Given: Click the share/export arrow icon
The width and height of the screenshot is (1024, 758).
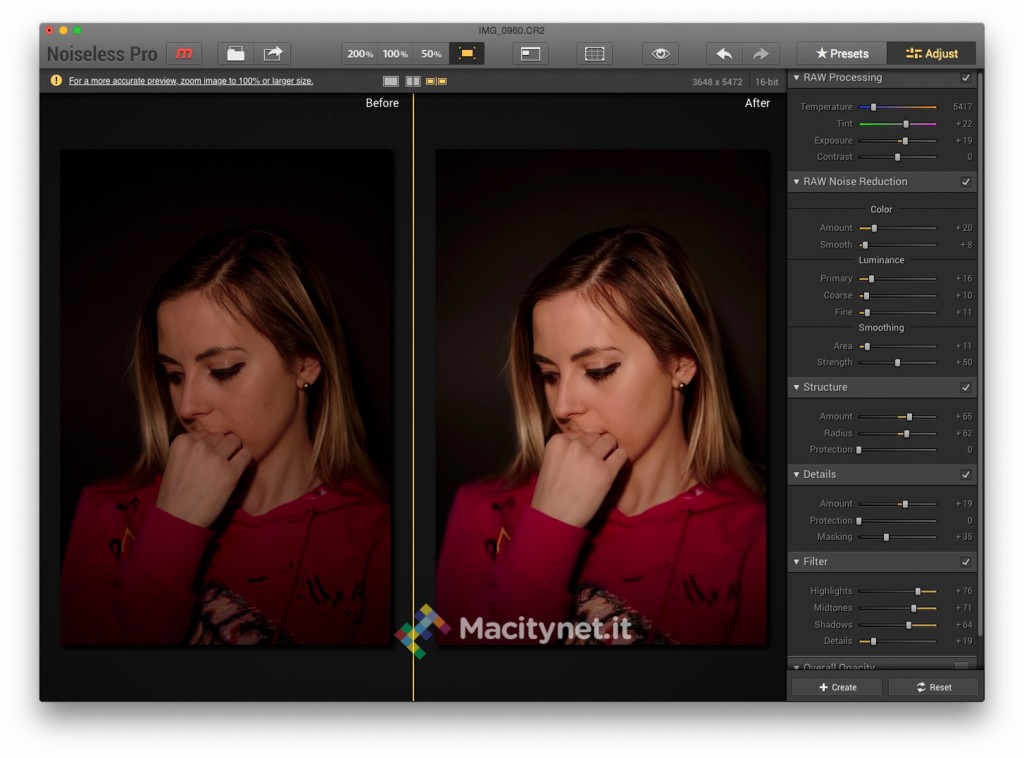Looking at the screenshot, I should point(272,54).
